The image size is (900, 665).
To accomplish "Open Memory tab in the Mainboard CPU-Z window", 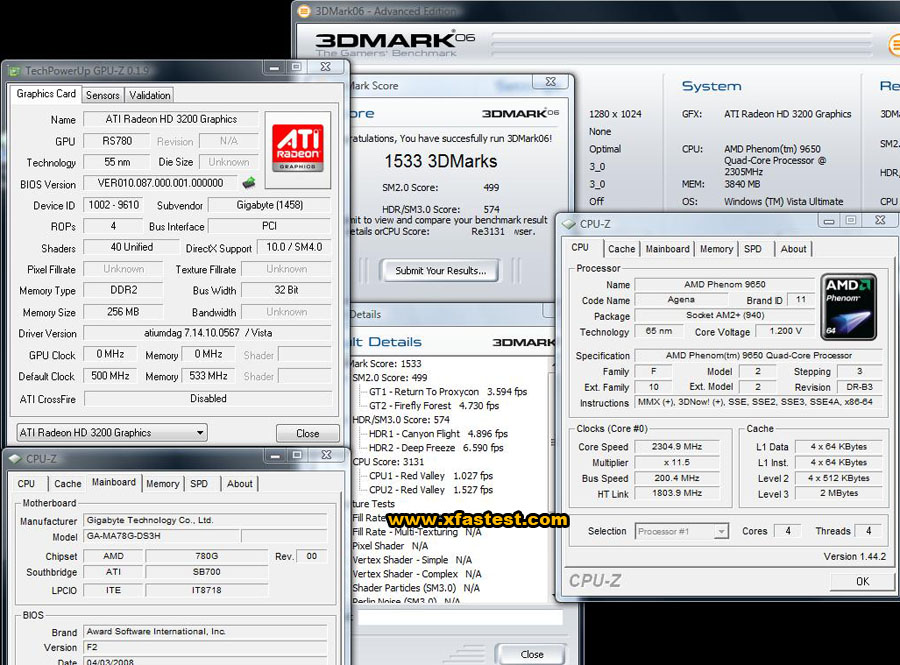I will coord(162,484).
